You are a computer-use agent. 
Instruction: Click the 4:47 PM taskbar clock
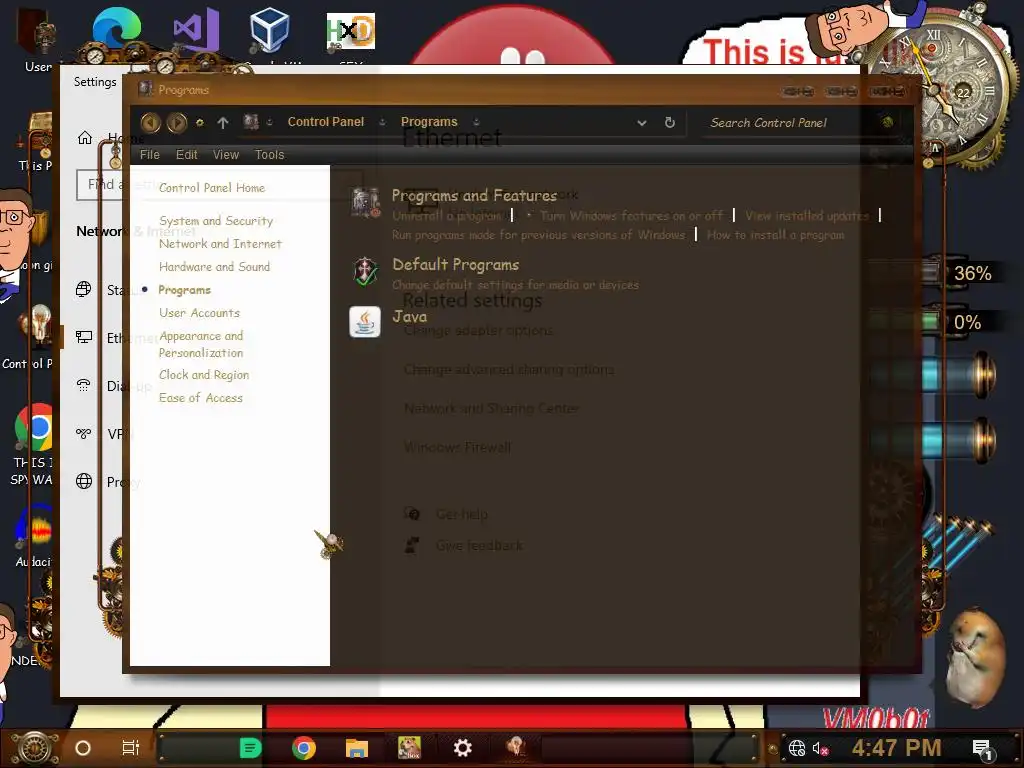pyautogui.click(x=896, y=748)
